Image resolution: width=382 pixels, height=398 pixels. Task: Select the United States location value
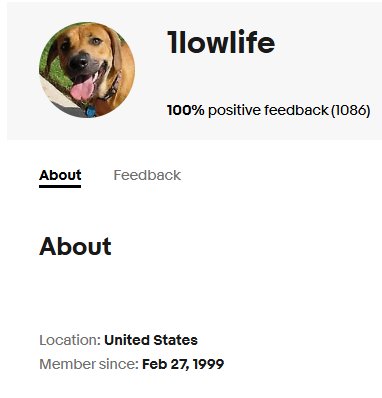coord(151,340)
